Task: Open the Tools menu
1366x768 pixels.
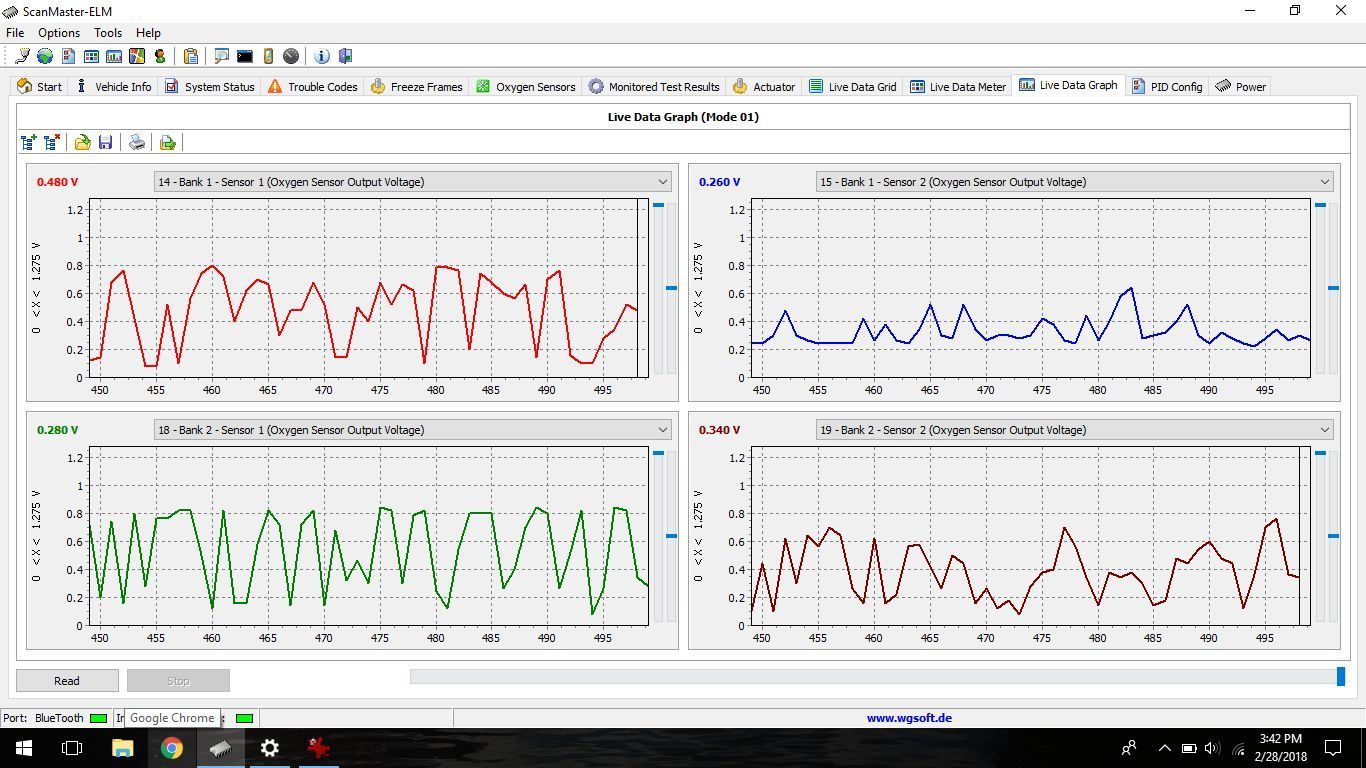Action: 108,33
